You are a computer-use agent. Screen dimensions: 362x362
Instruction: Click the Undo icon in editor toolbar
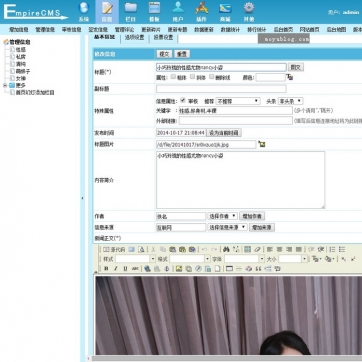coord(204,249)
